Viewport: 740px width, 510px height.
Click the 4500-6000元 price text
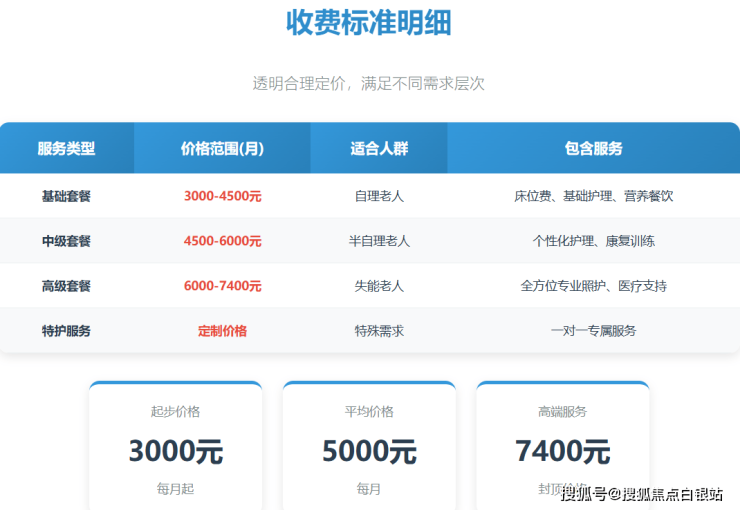click(222, 241)
